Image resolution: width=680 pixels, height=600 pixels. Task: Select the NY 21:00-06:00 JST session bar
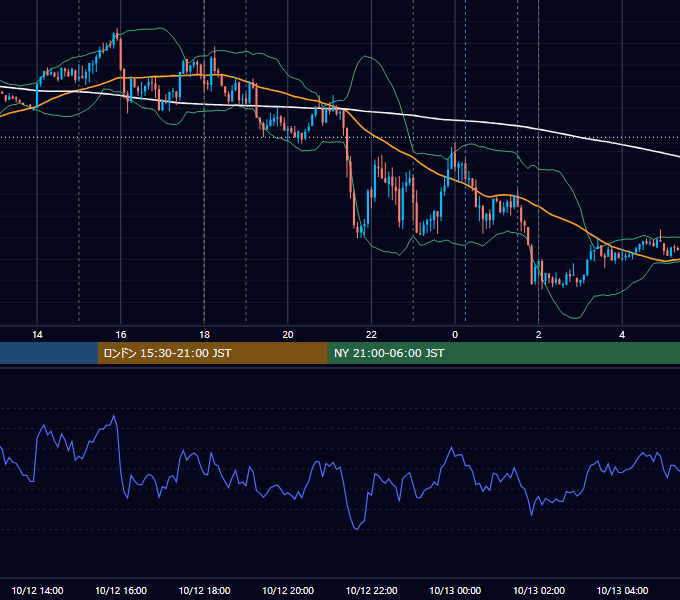pos(503,353)
